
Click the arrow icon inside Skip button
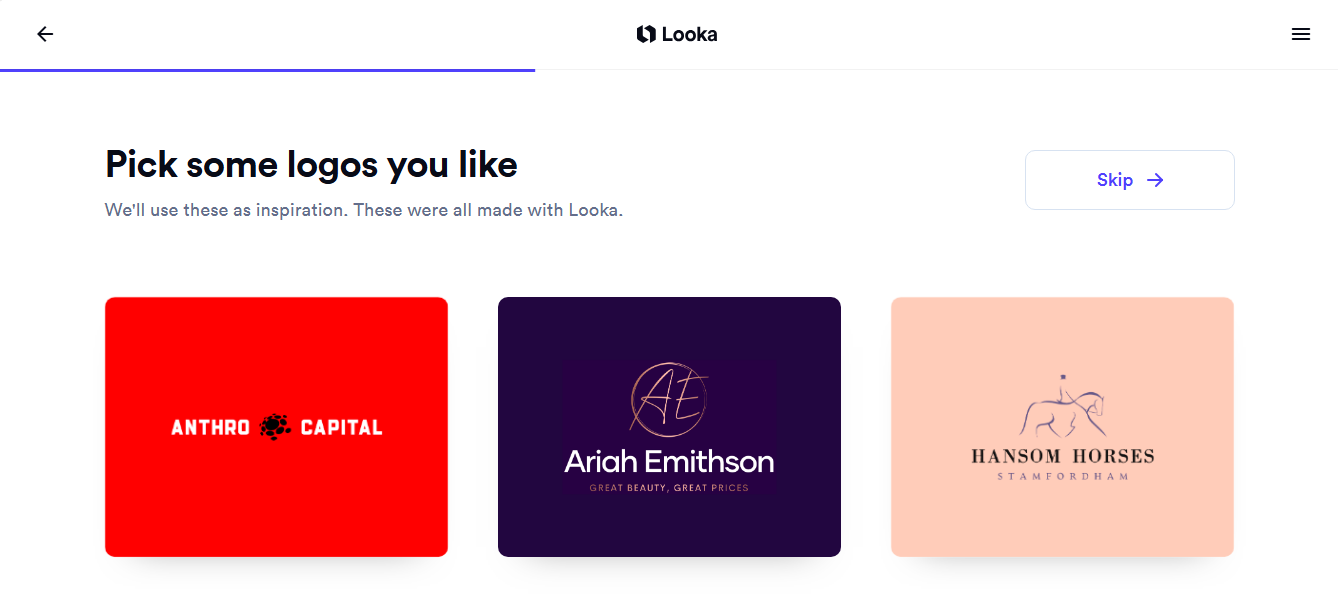coord(1155,180)
